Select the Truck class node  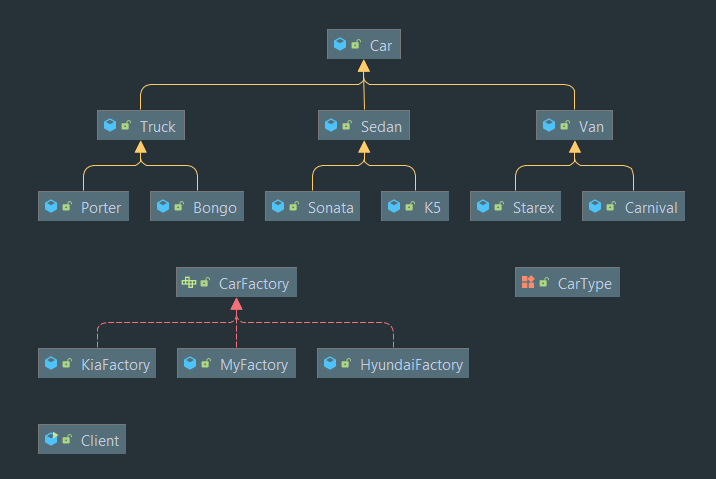(x=141, y=125)
